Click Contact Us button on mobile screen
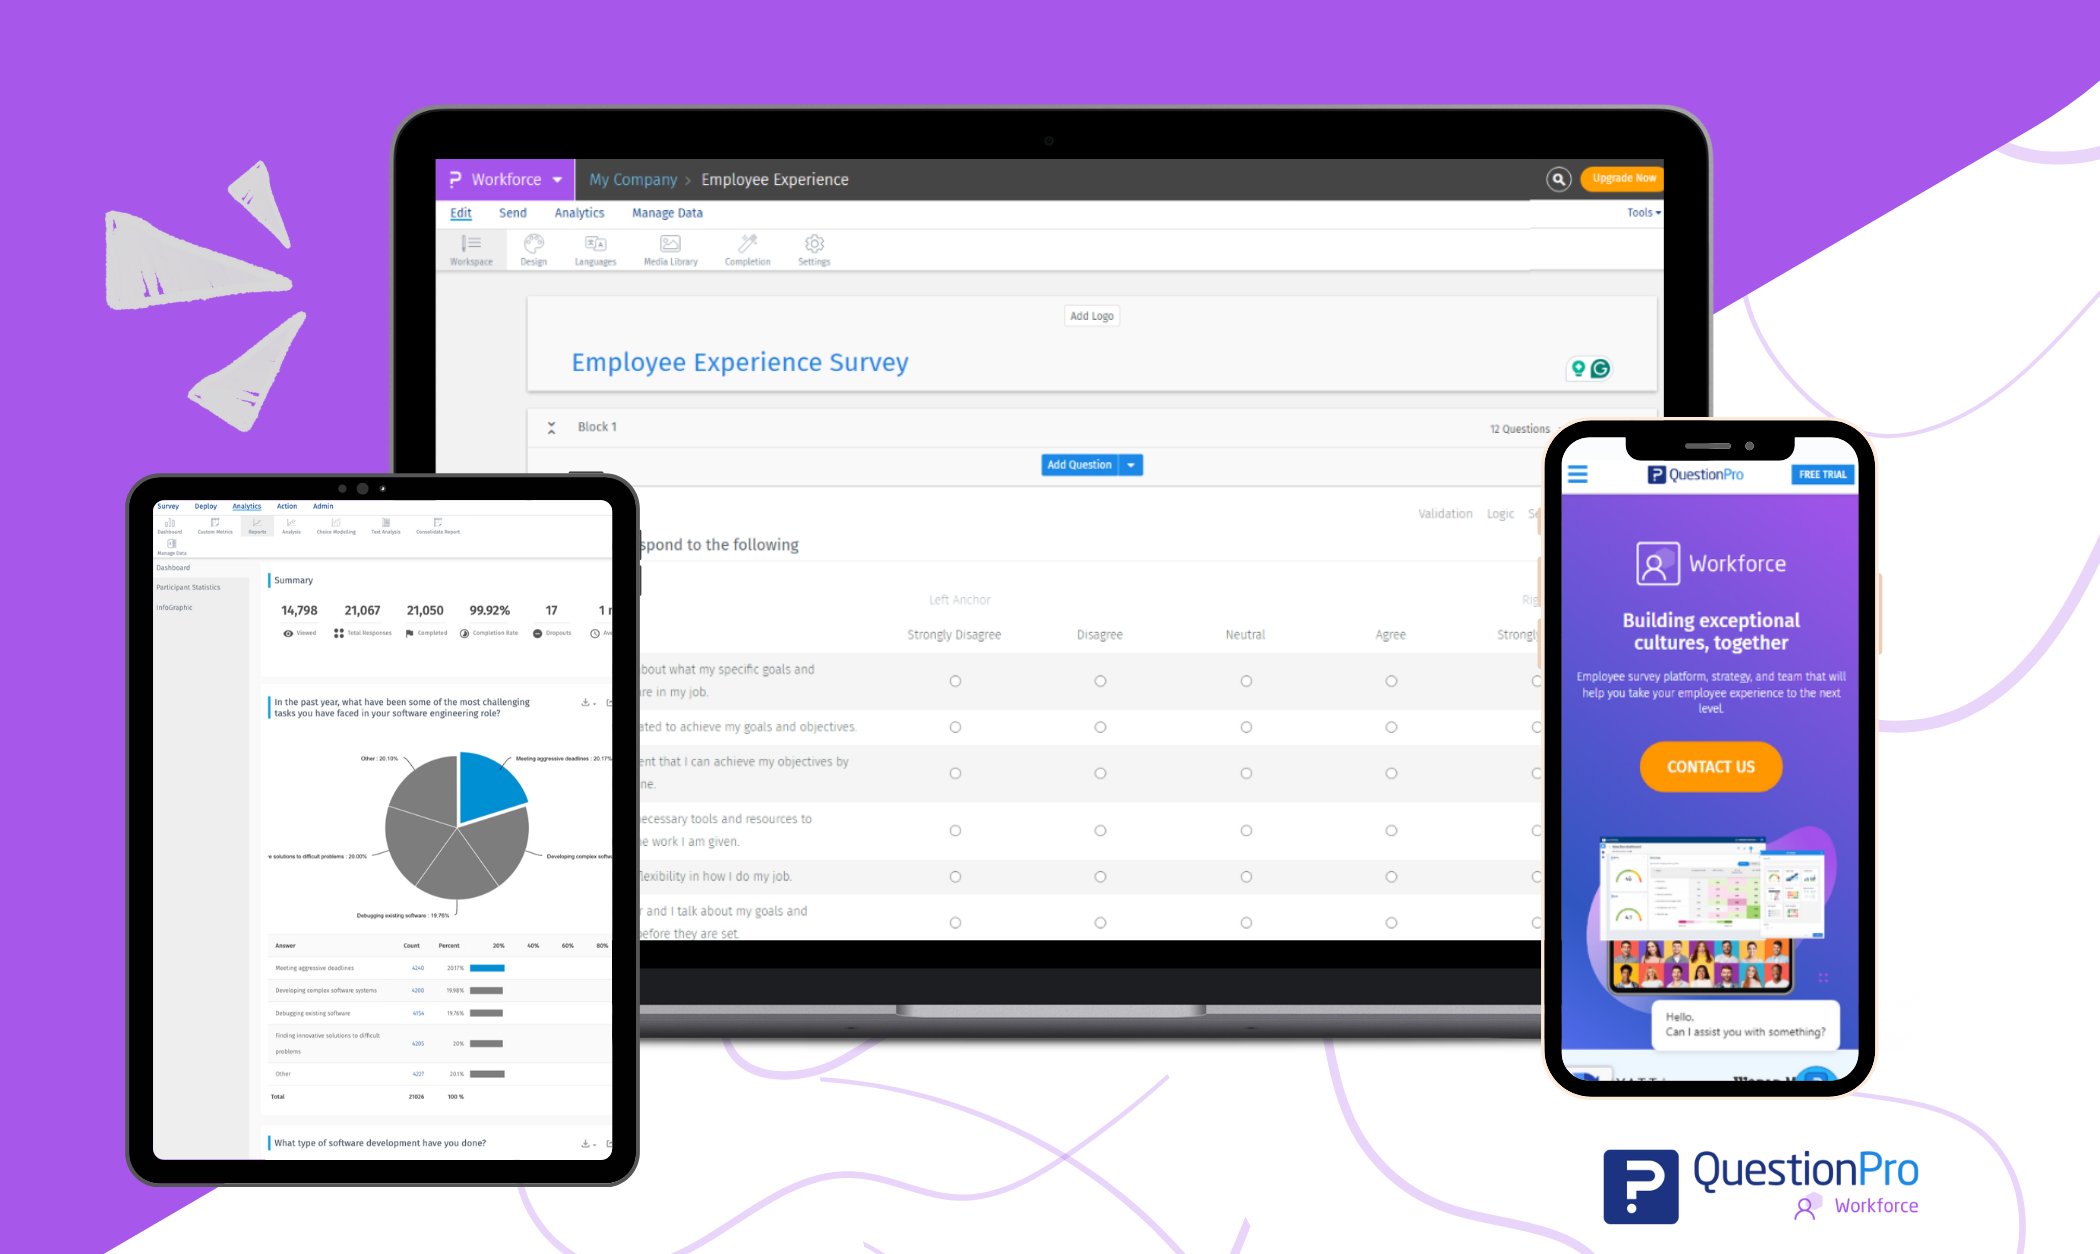The image size is (2100, 1254). (1712, 766)
